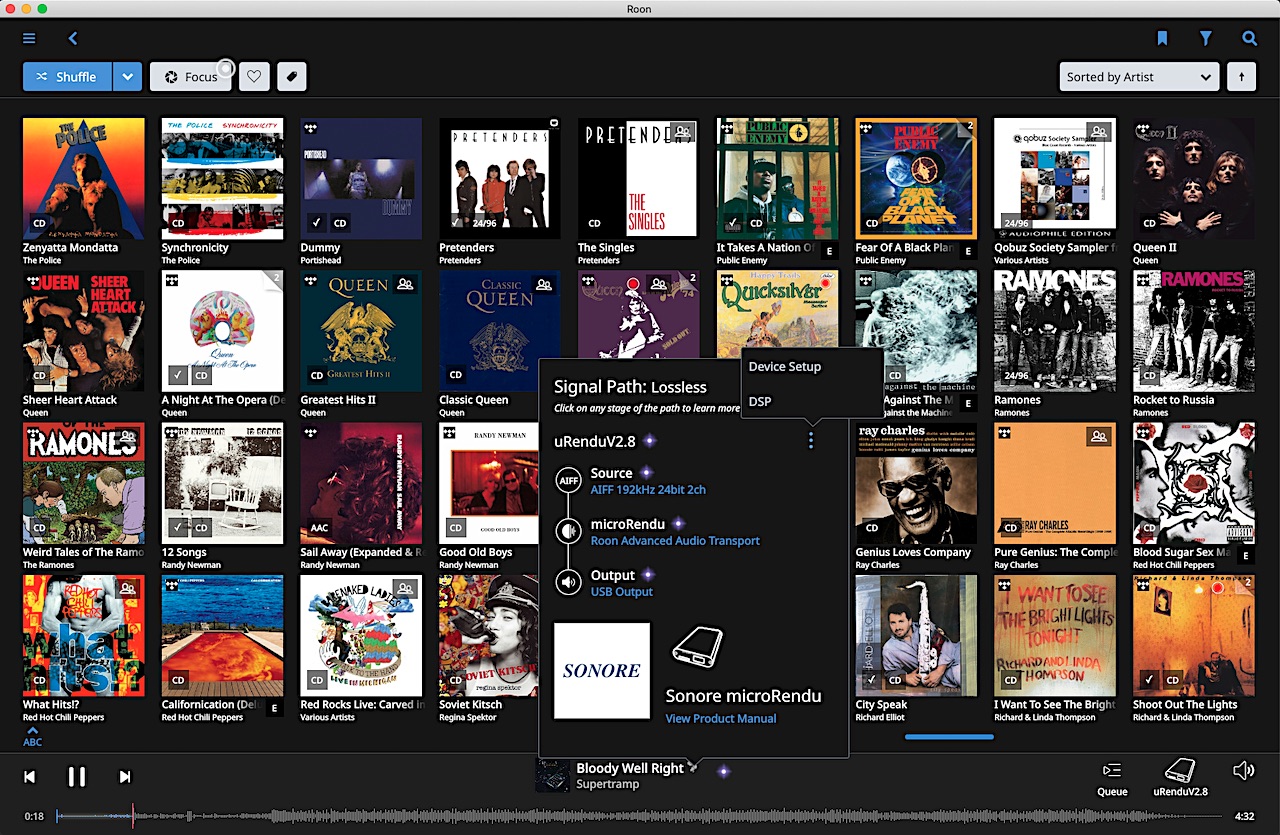Go back using the left arrow
This screenshot has height=835, width=1280.
[x=73, y=39]
